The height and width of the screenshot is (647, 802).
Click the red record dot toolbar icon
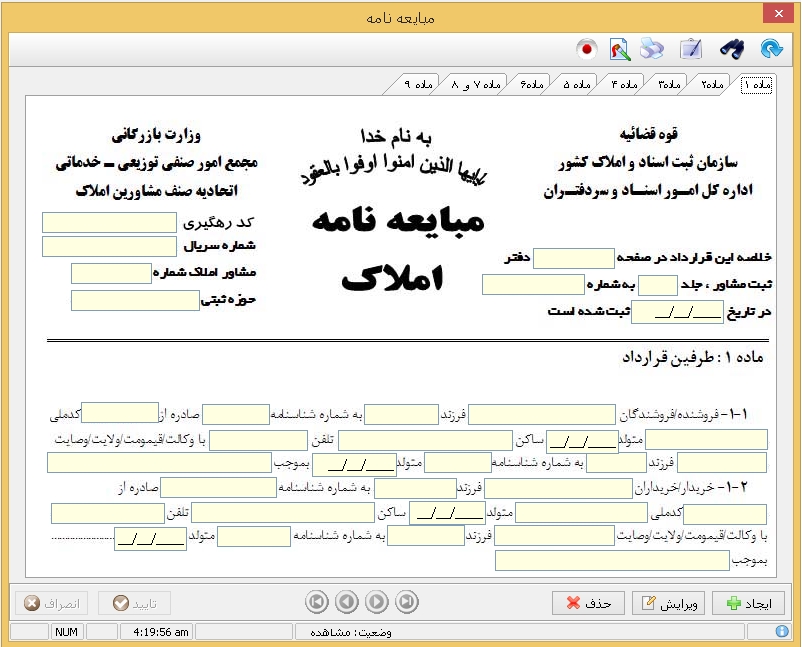(587, 49)
